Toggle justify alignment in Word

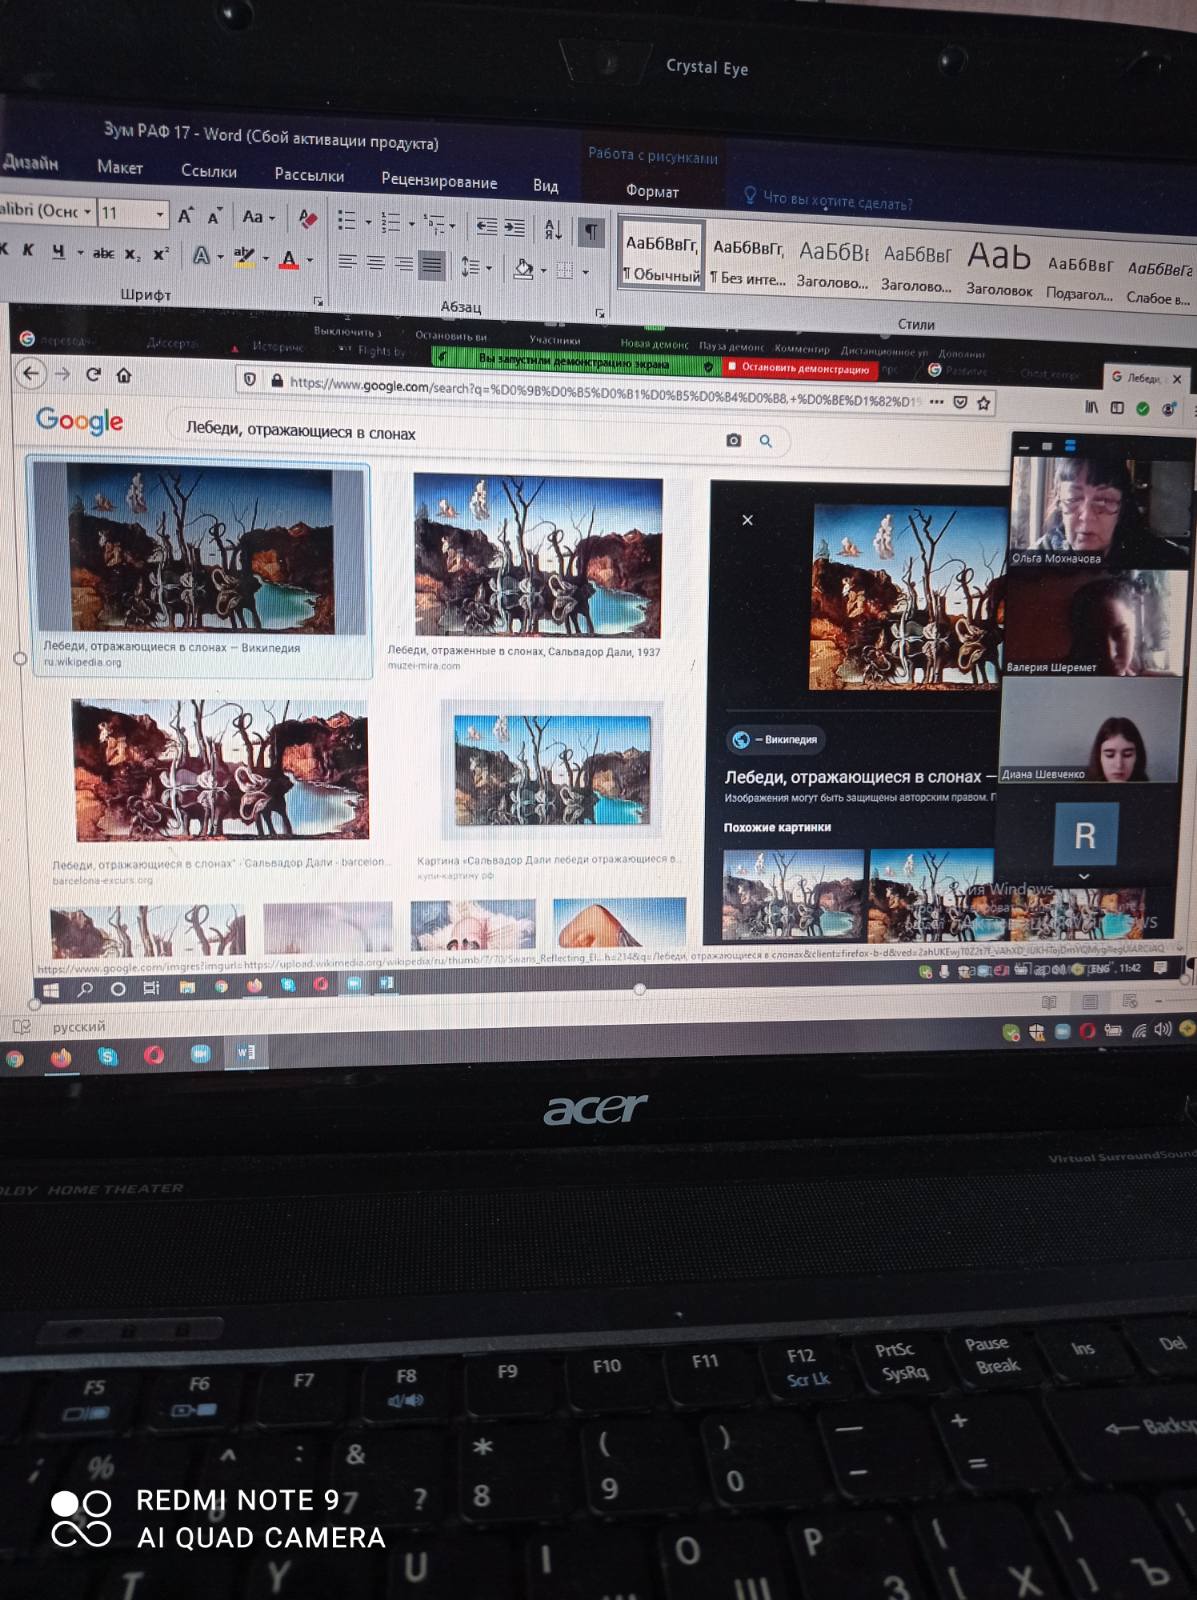pos(432,265)
